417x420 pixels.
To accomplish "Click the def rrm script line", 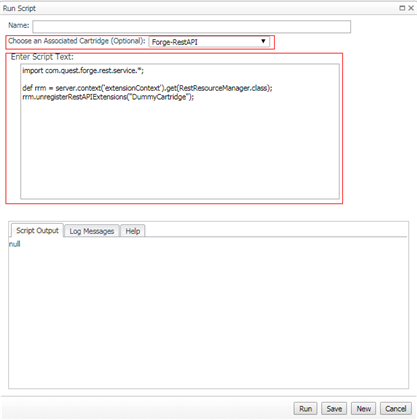I will click(x=147, y=88).
